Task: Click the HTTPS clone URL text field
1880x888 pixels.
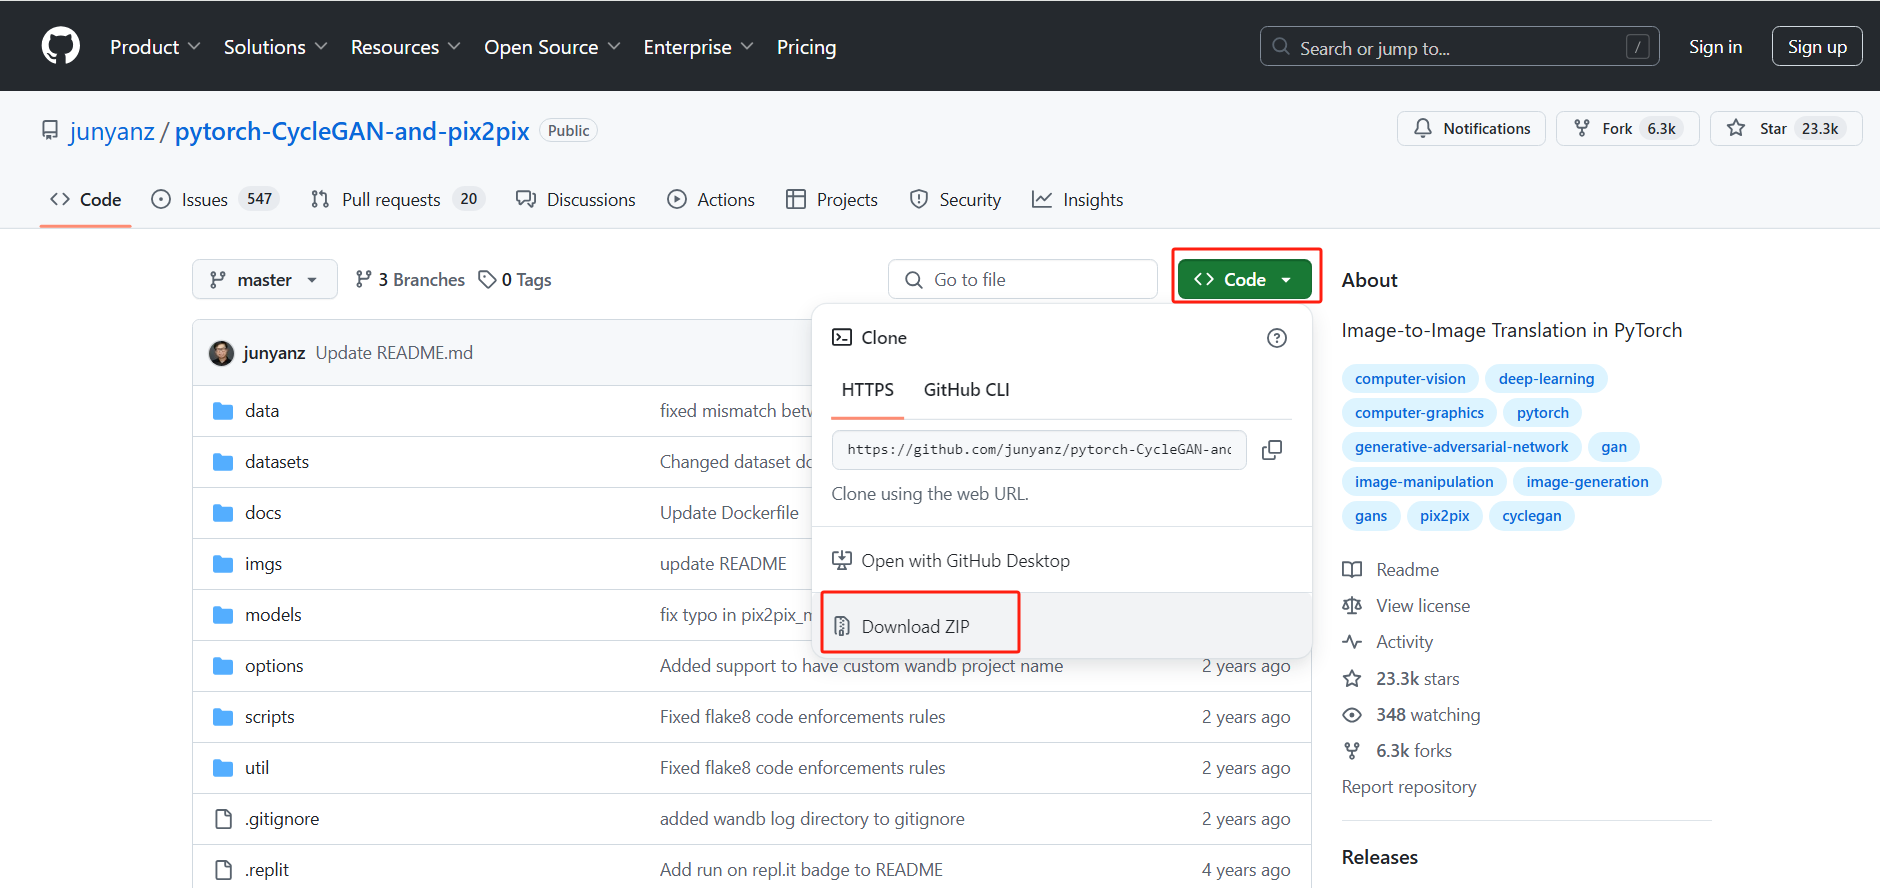Action: click(x=1039, y=450)
